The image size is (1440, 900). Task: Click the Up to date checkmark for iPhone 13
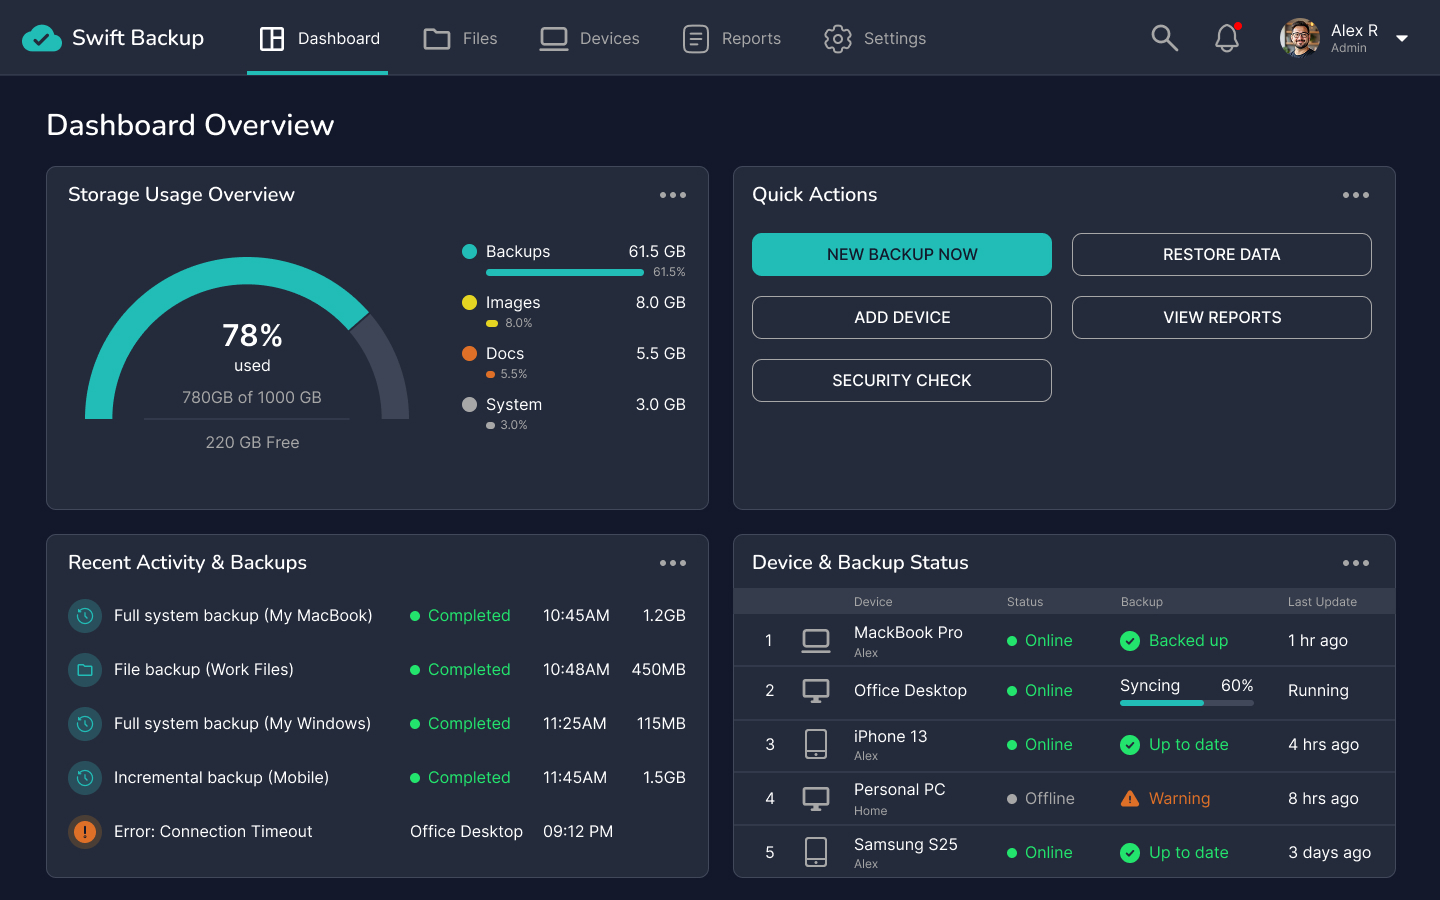(1130, 745)
